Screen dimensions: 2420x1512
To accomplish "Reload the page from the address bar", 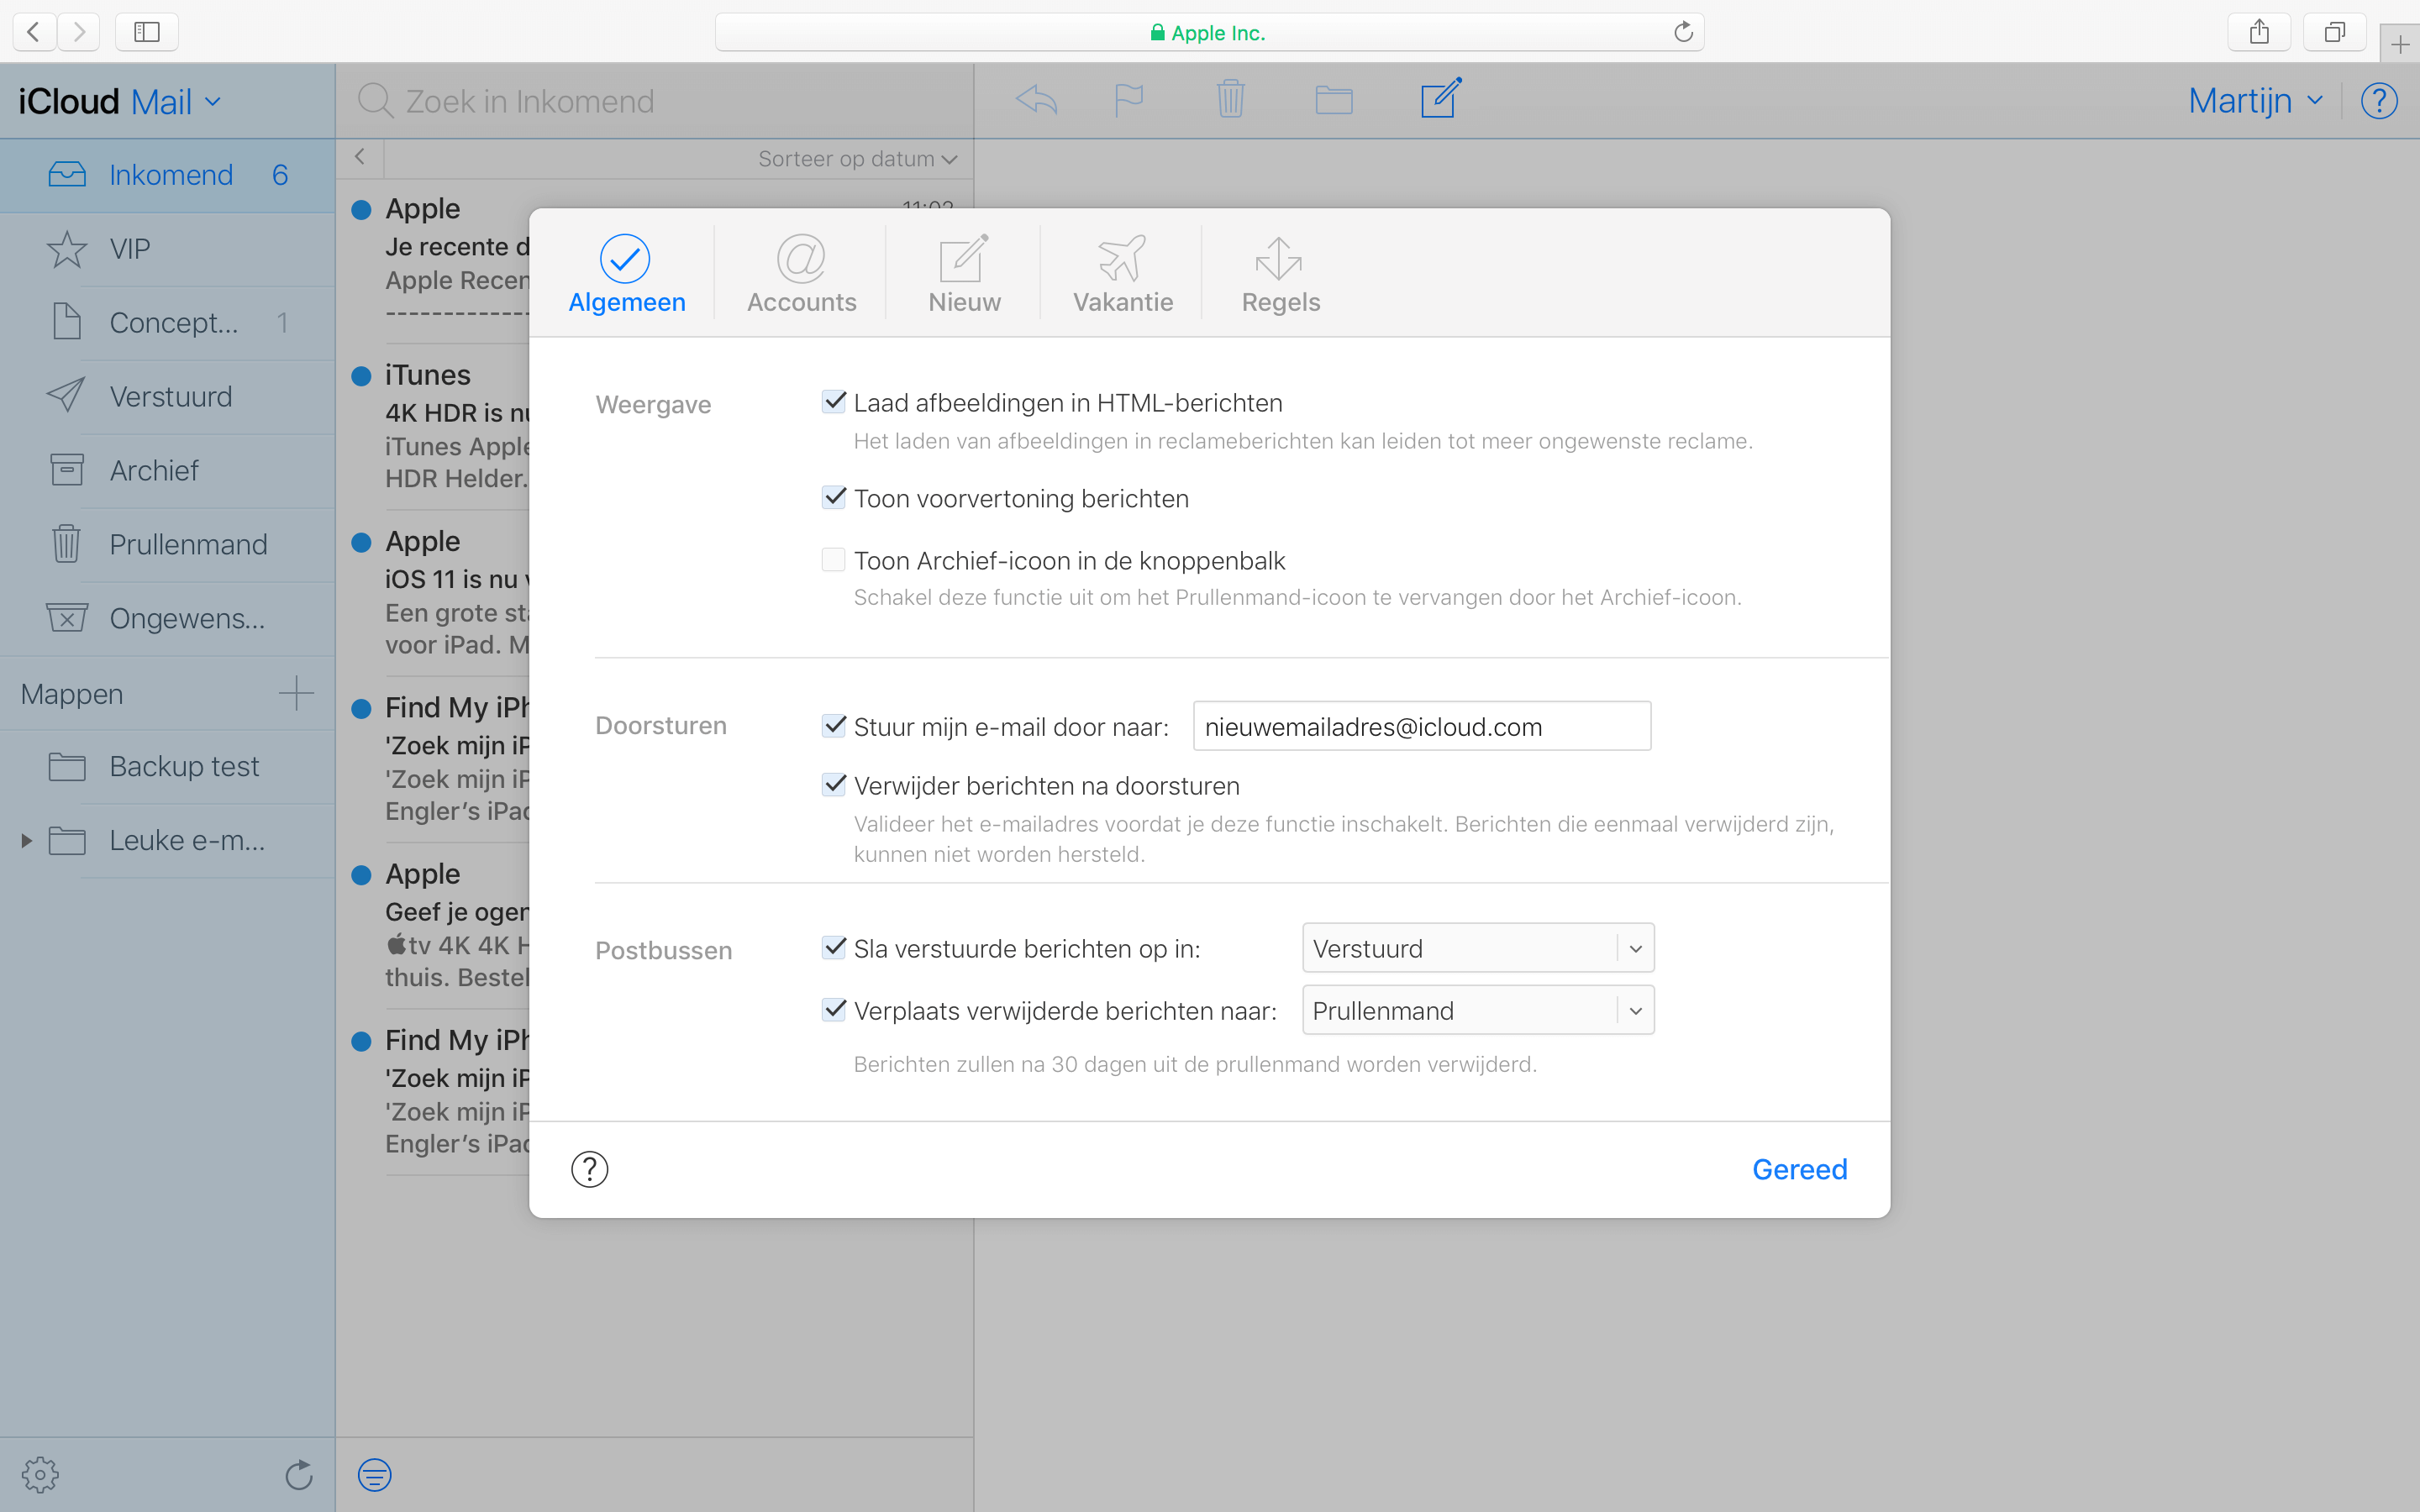I will point(1683,32).
